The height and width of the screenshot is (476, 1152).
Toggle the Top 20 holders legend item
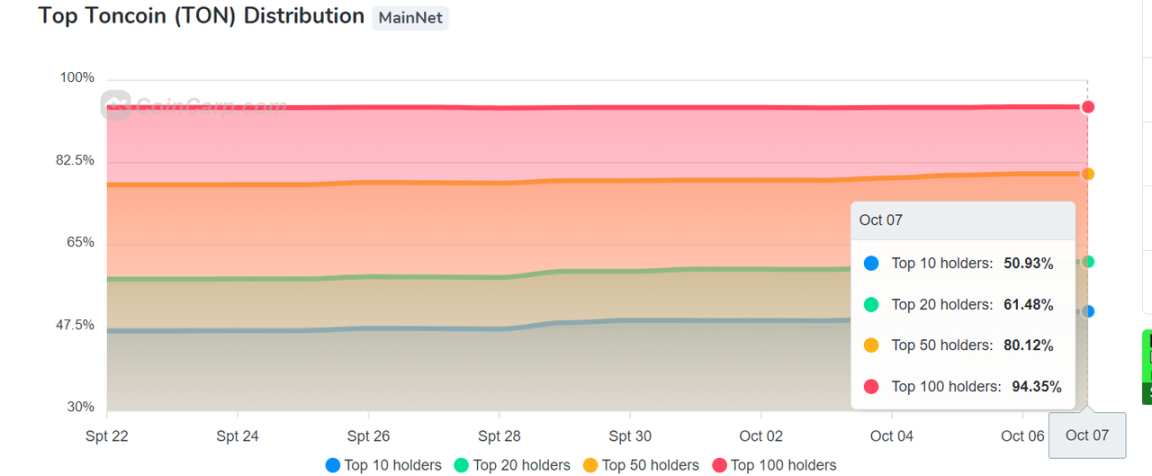point(512,465)
